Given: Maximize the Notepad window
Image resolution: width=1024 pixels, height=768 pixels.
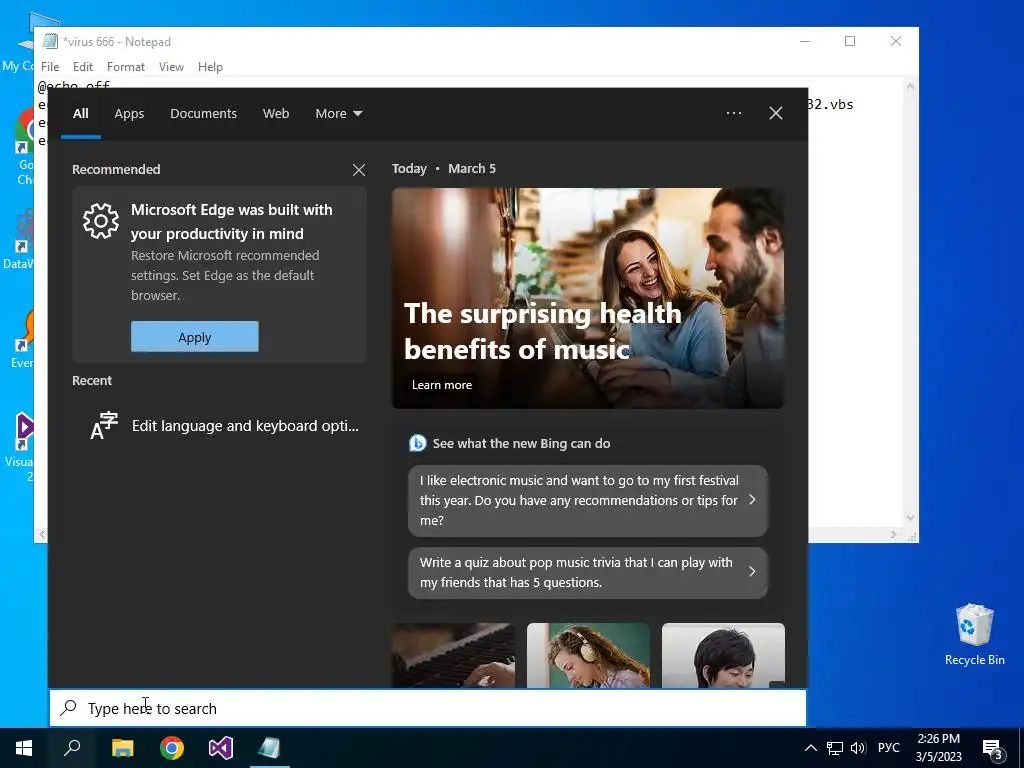Looking at the screenshot, I should pos(850,41).
